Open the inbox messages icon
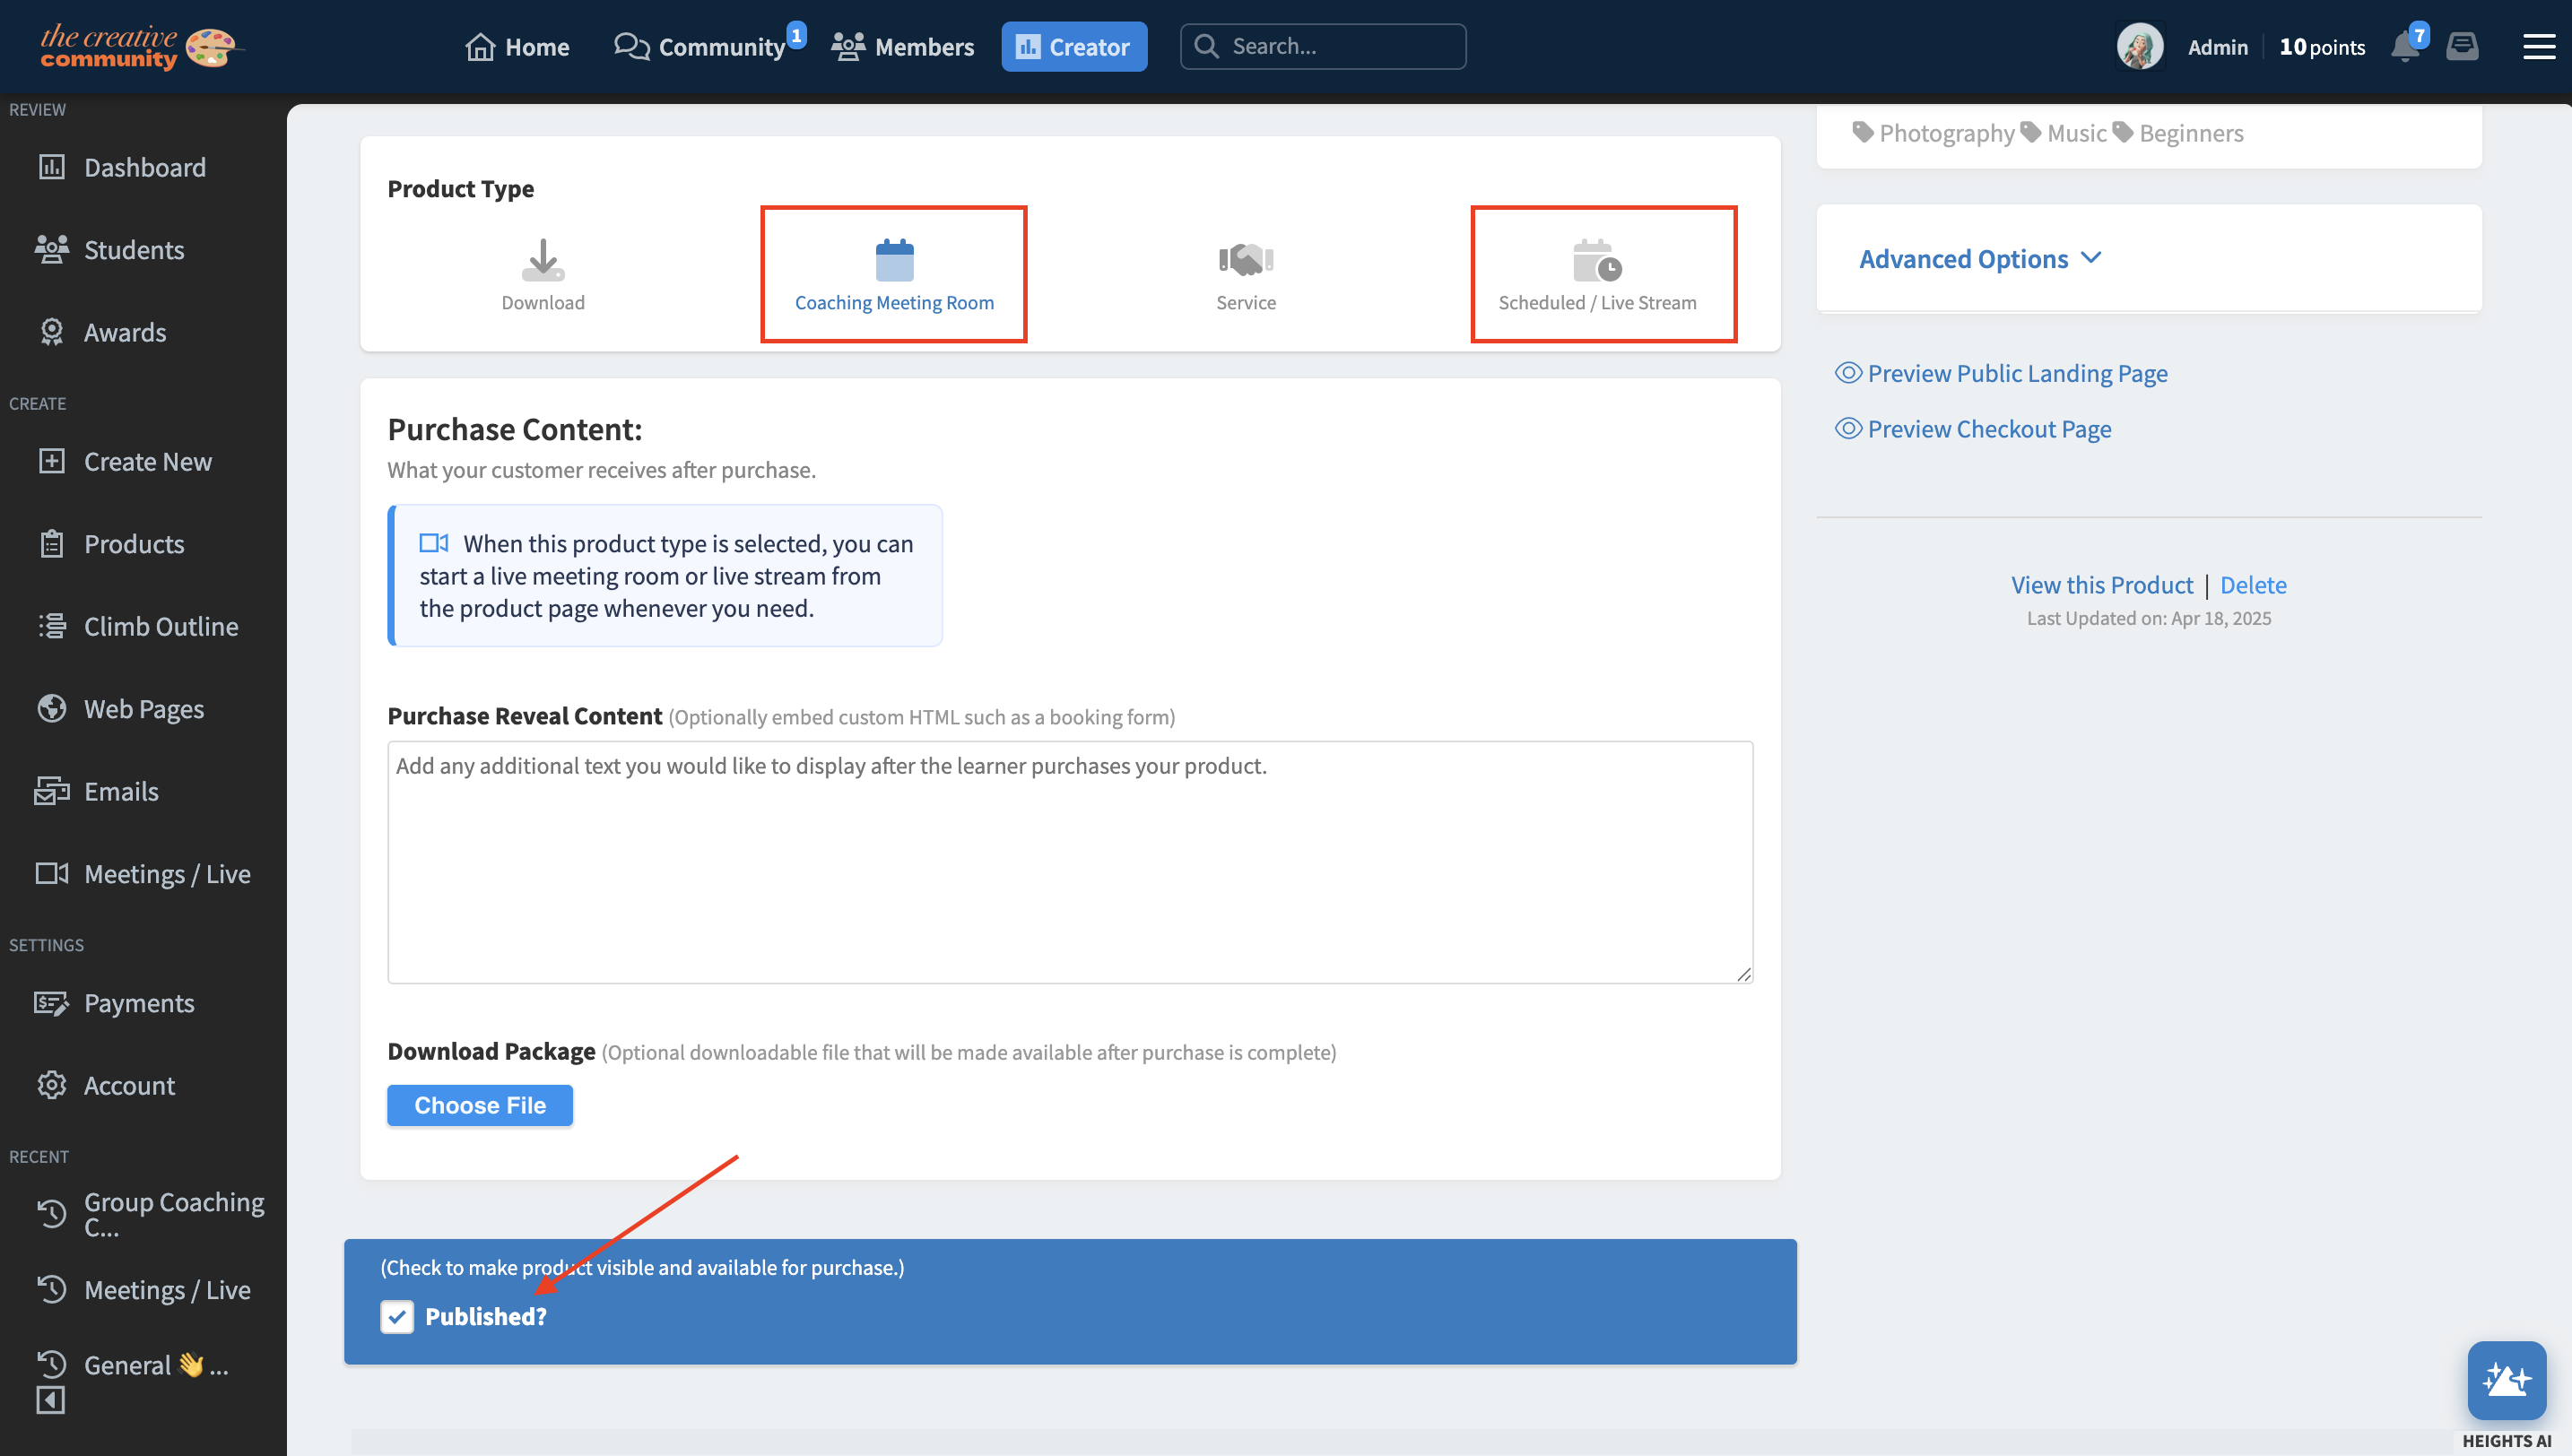 2462,47
